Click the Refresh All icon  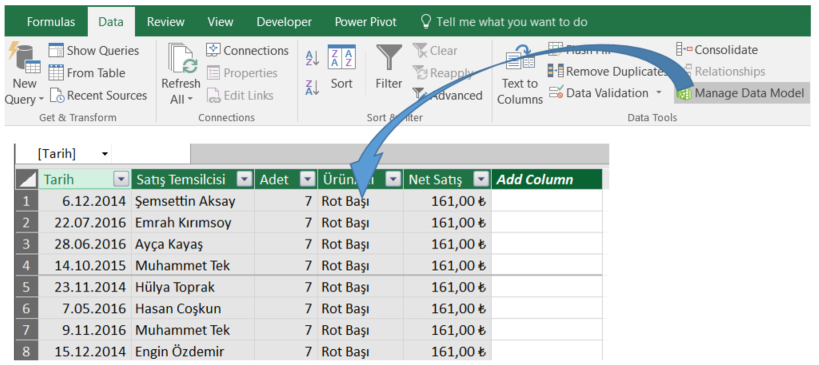(x=182, y=58)
